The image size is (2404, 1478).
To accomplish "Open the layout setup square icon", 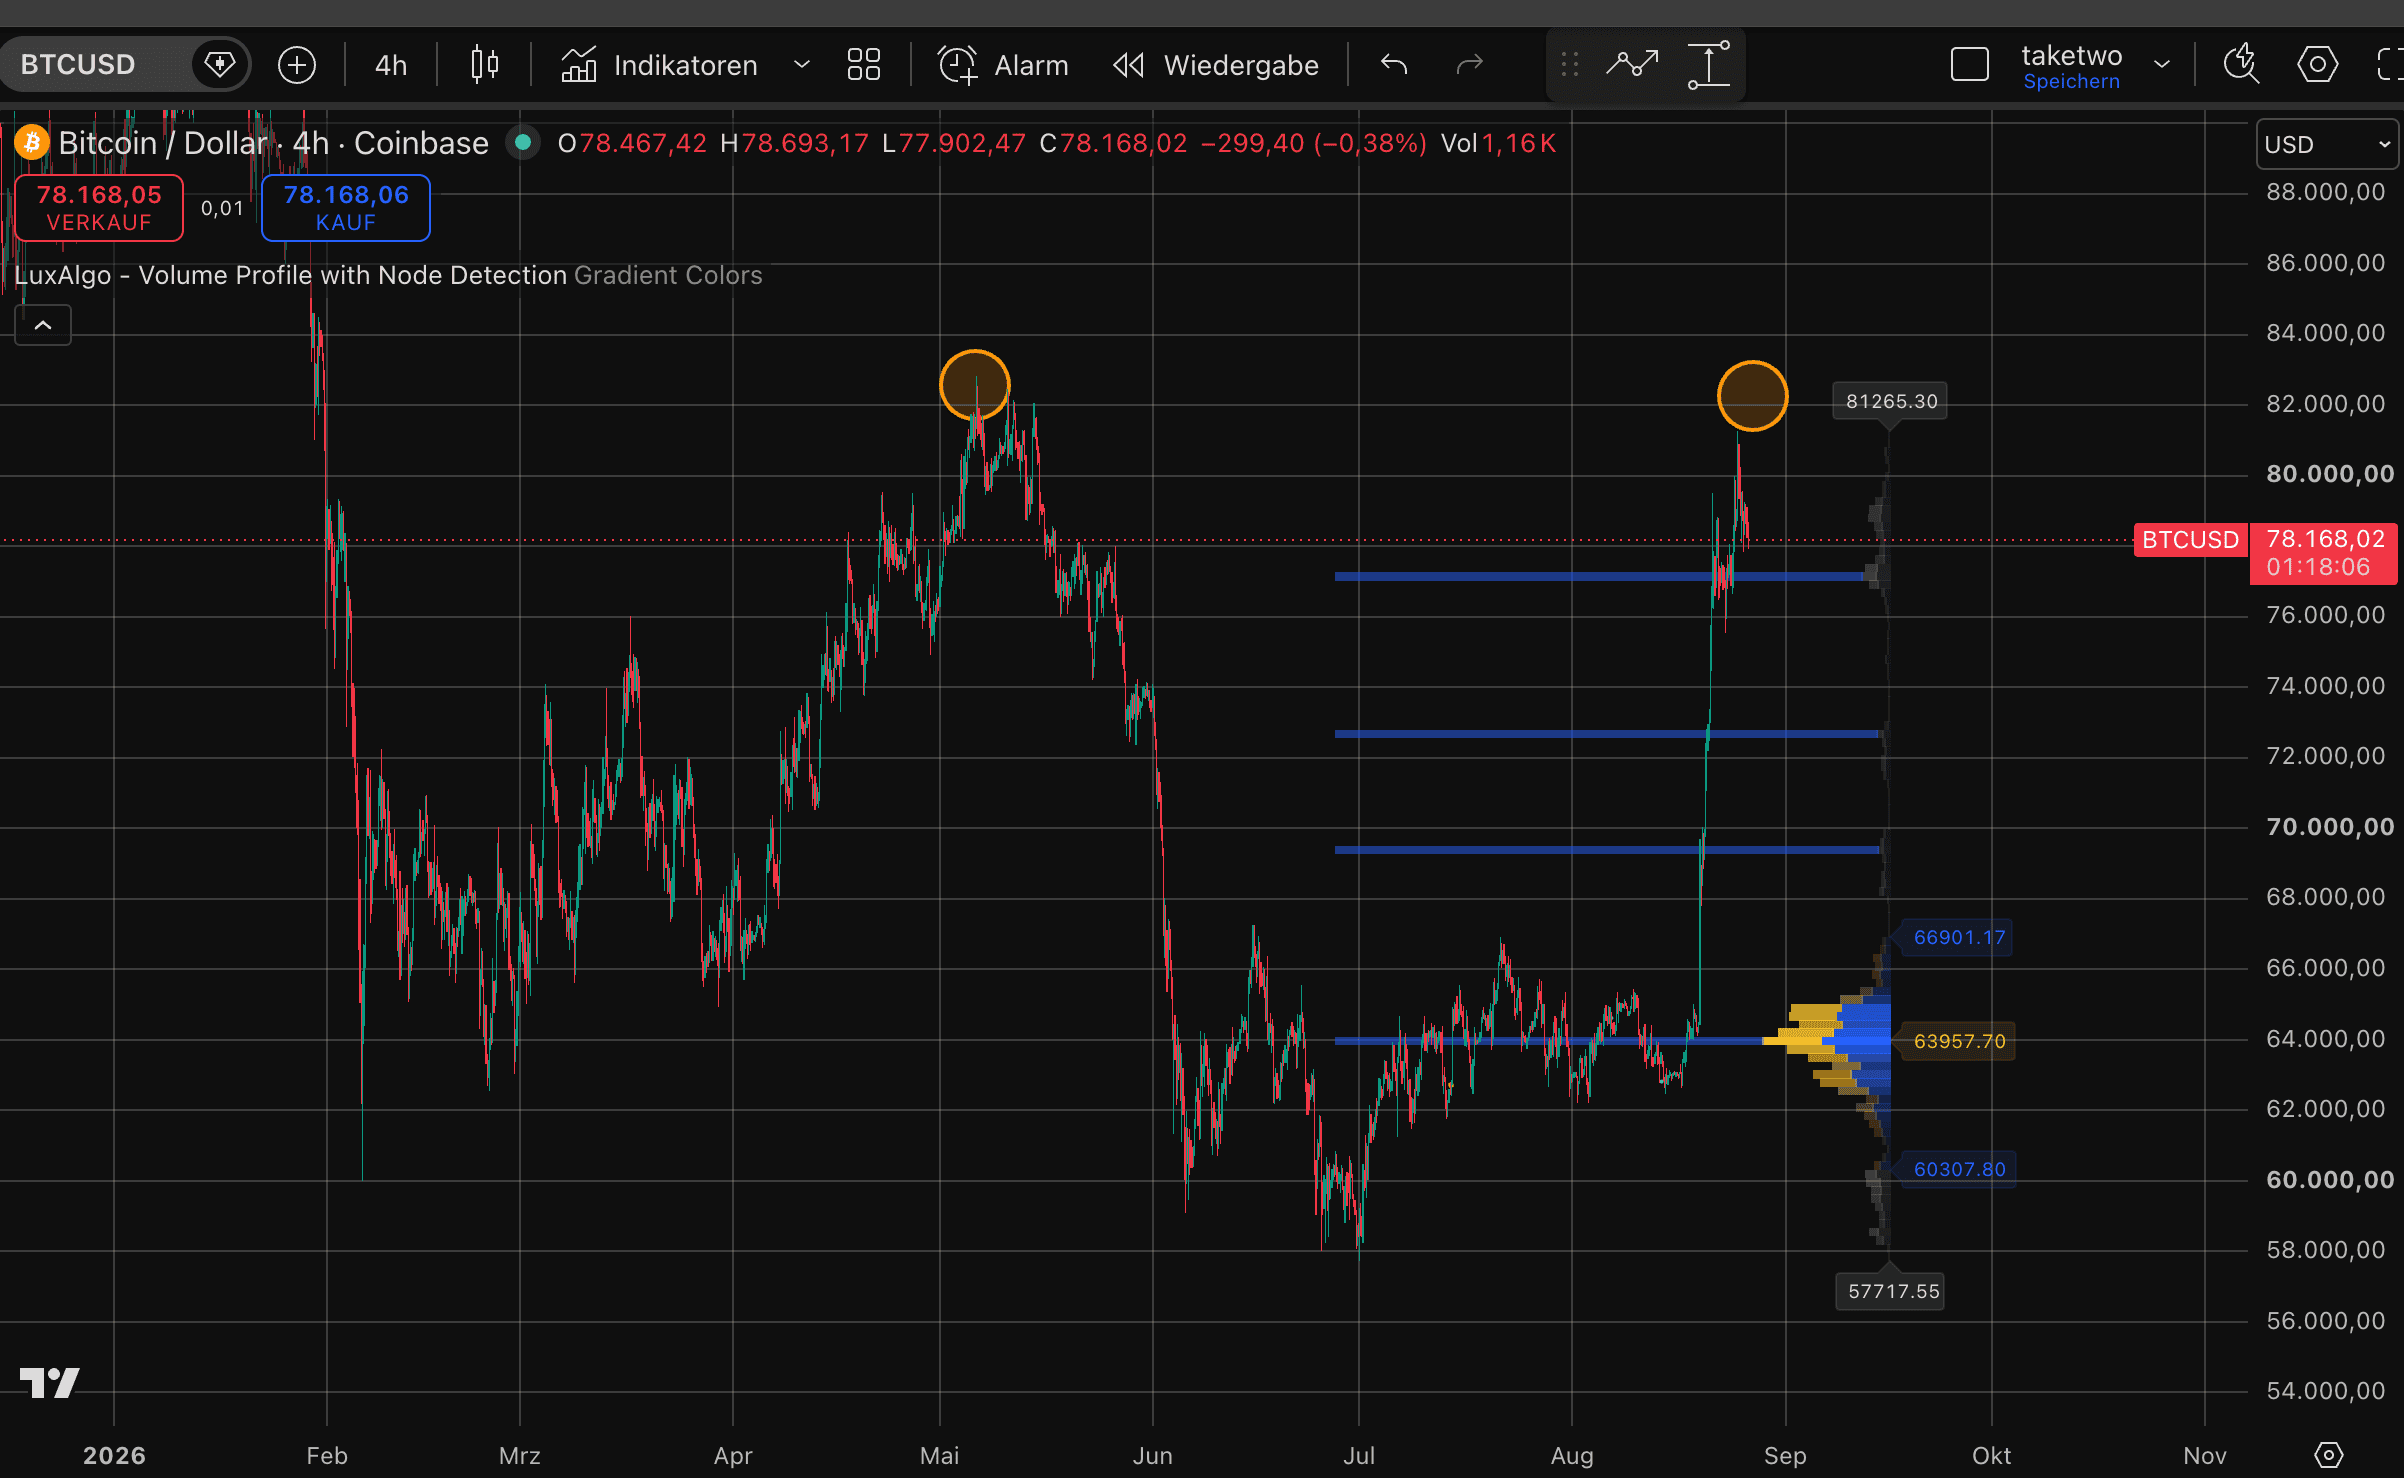I will 1970,65.
